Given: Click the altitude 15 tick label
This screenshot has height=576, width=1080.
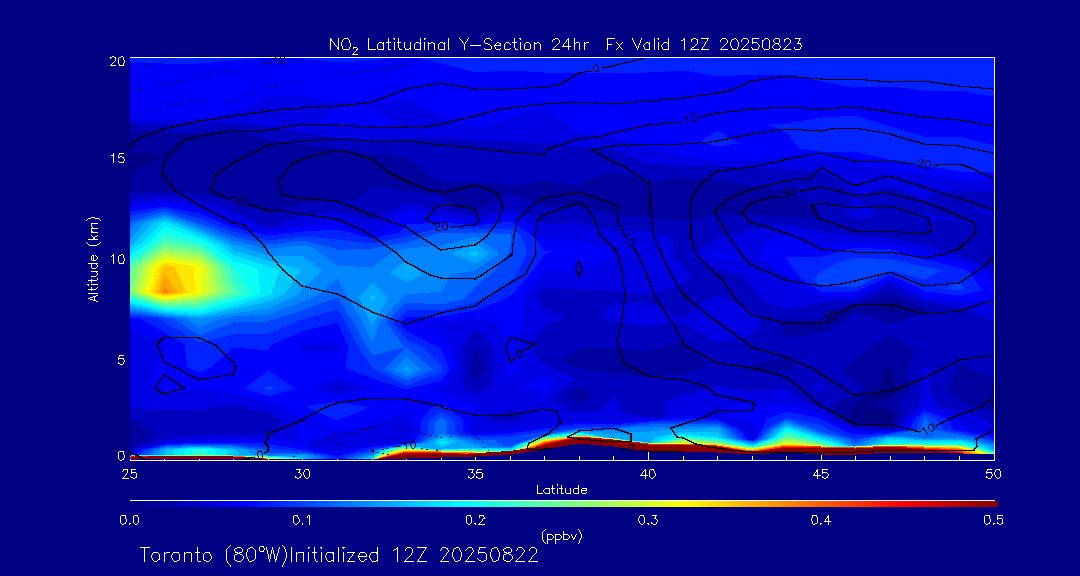Looking at the screenshot, I should [115, 159].
